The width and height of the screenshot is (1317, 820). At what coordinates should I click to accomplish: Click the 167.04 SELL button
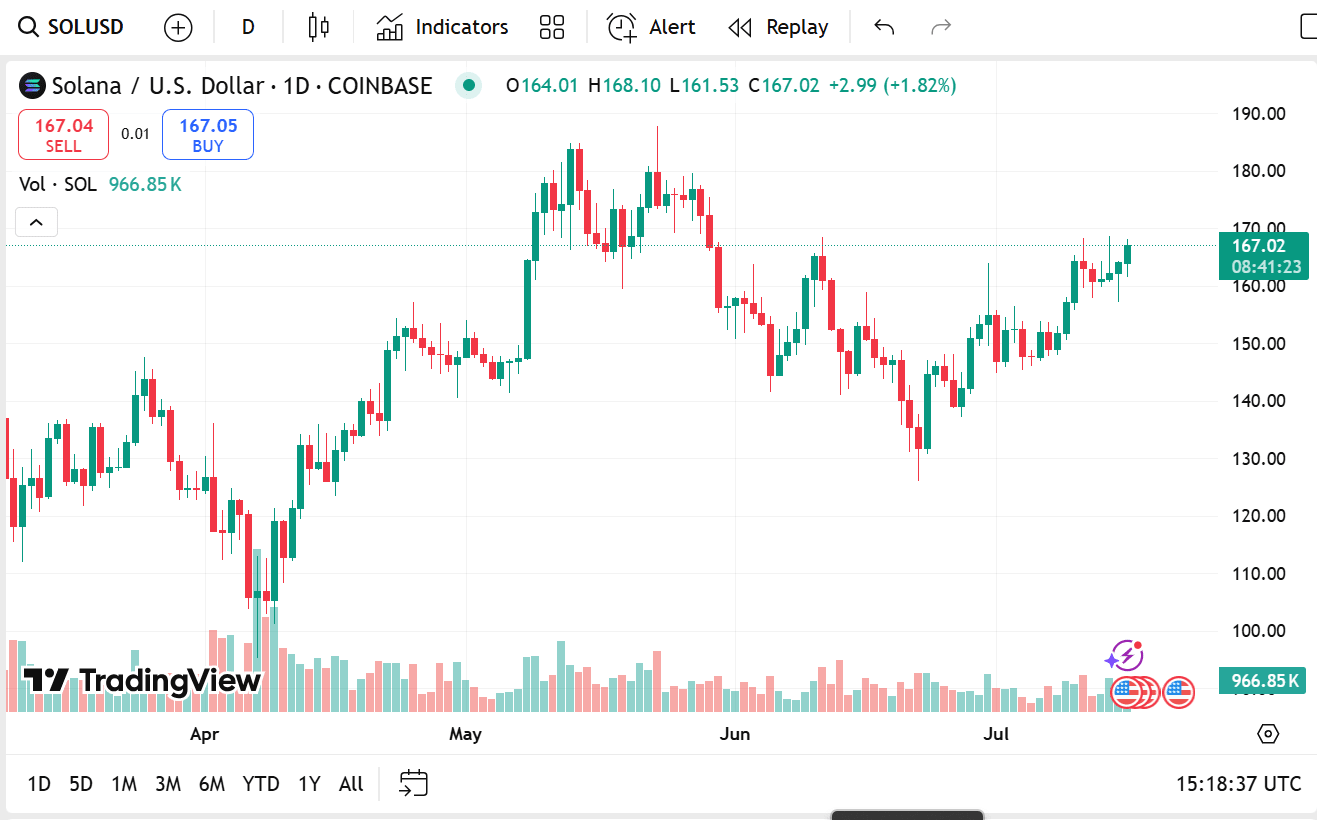point(63,135)
